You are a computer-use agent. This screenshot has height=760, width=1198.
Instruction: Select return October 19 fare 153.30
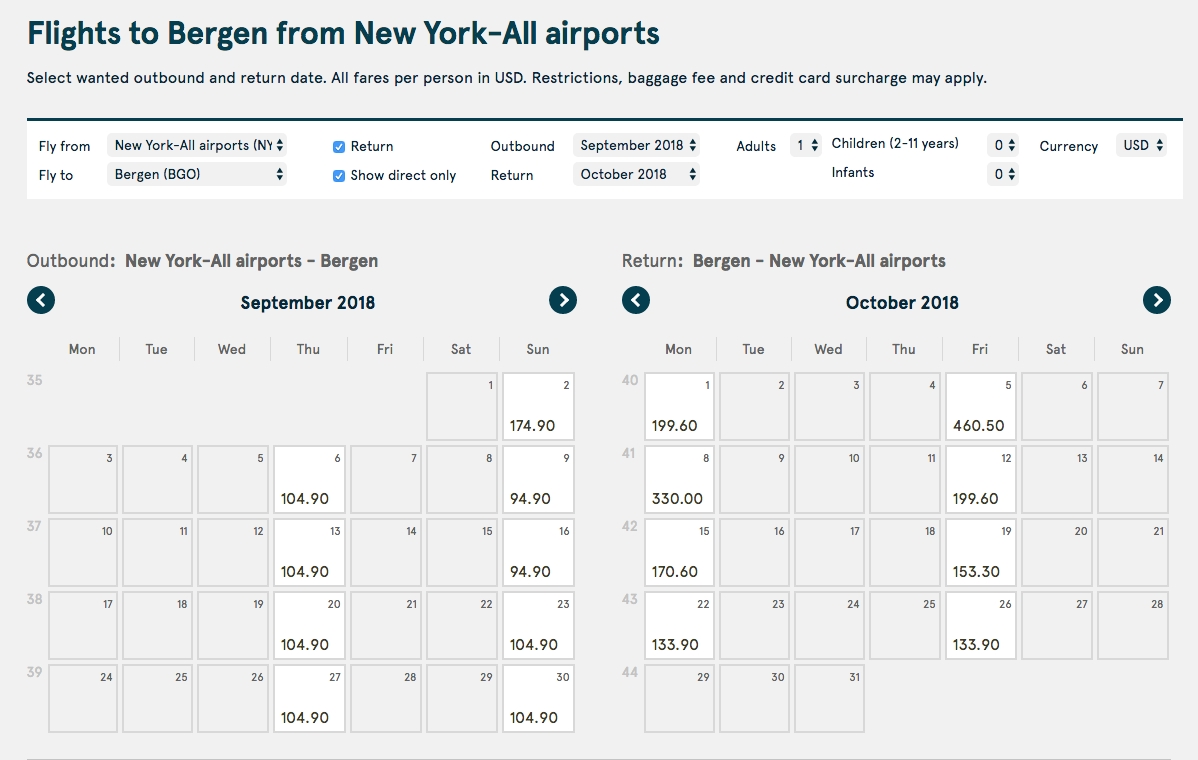pyautogui.click(x=981, y=552)
